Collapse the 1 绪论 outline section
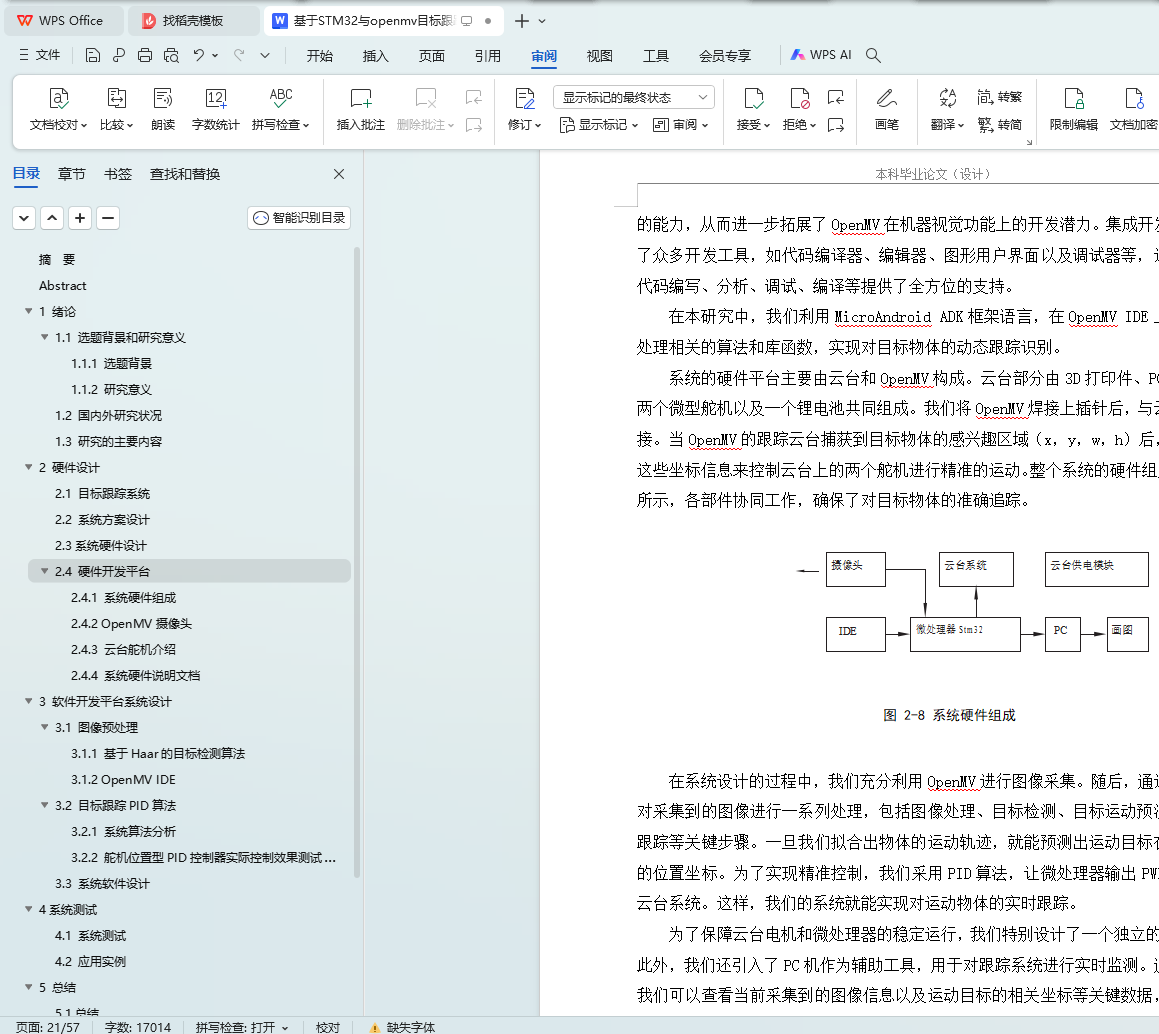The height and width of the screenshot is (1034, 1159). coord(29,311)
